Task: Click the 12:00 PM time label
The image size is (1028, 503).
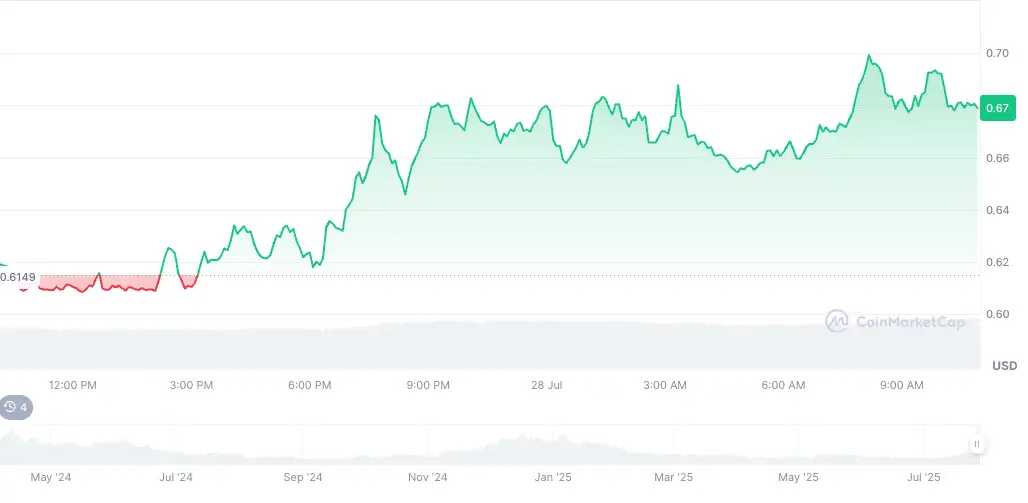Action: (x=73, y=385)
